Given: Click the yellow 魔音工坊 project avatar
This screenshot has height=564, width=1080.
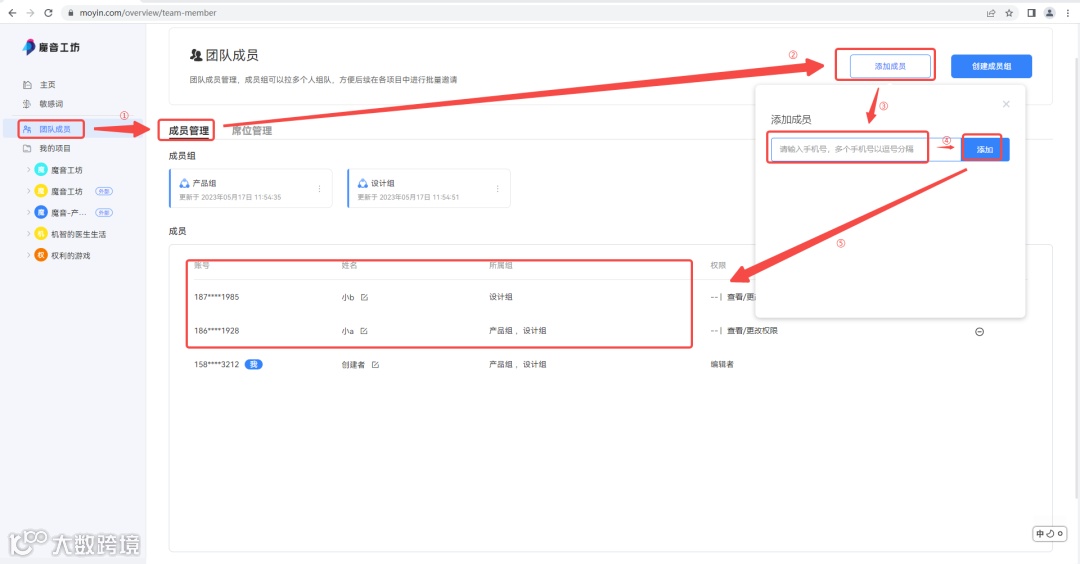Looking at the screenshot, I should 41,191.
